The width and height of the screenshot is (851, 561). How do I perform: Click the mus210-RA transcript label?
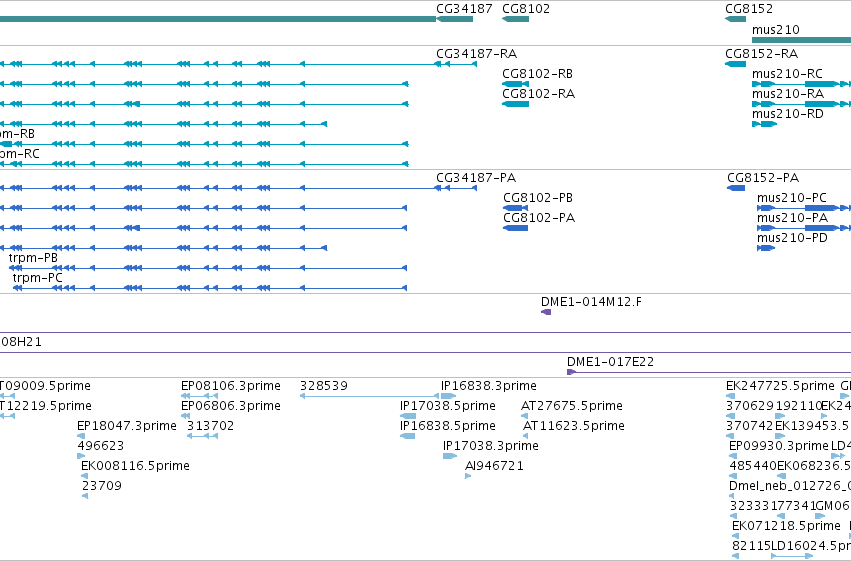point(788,94)
